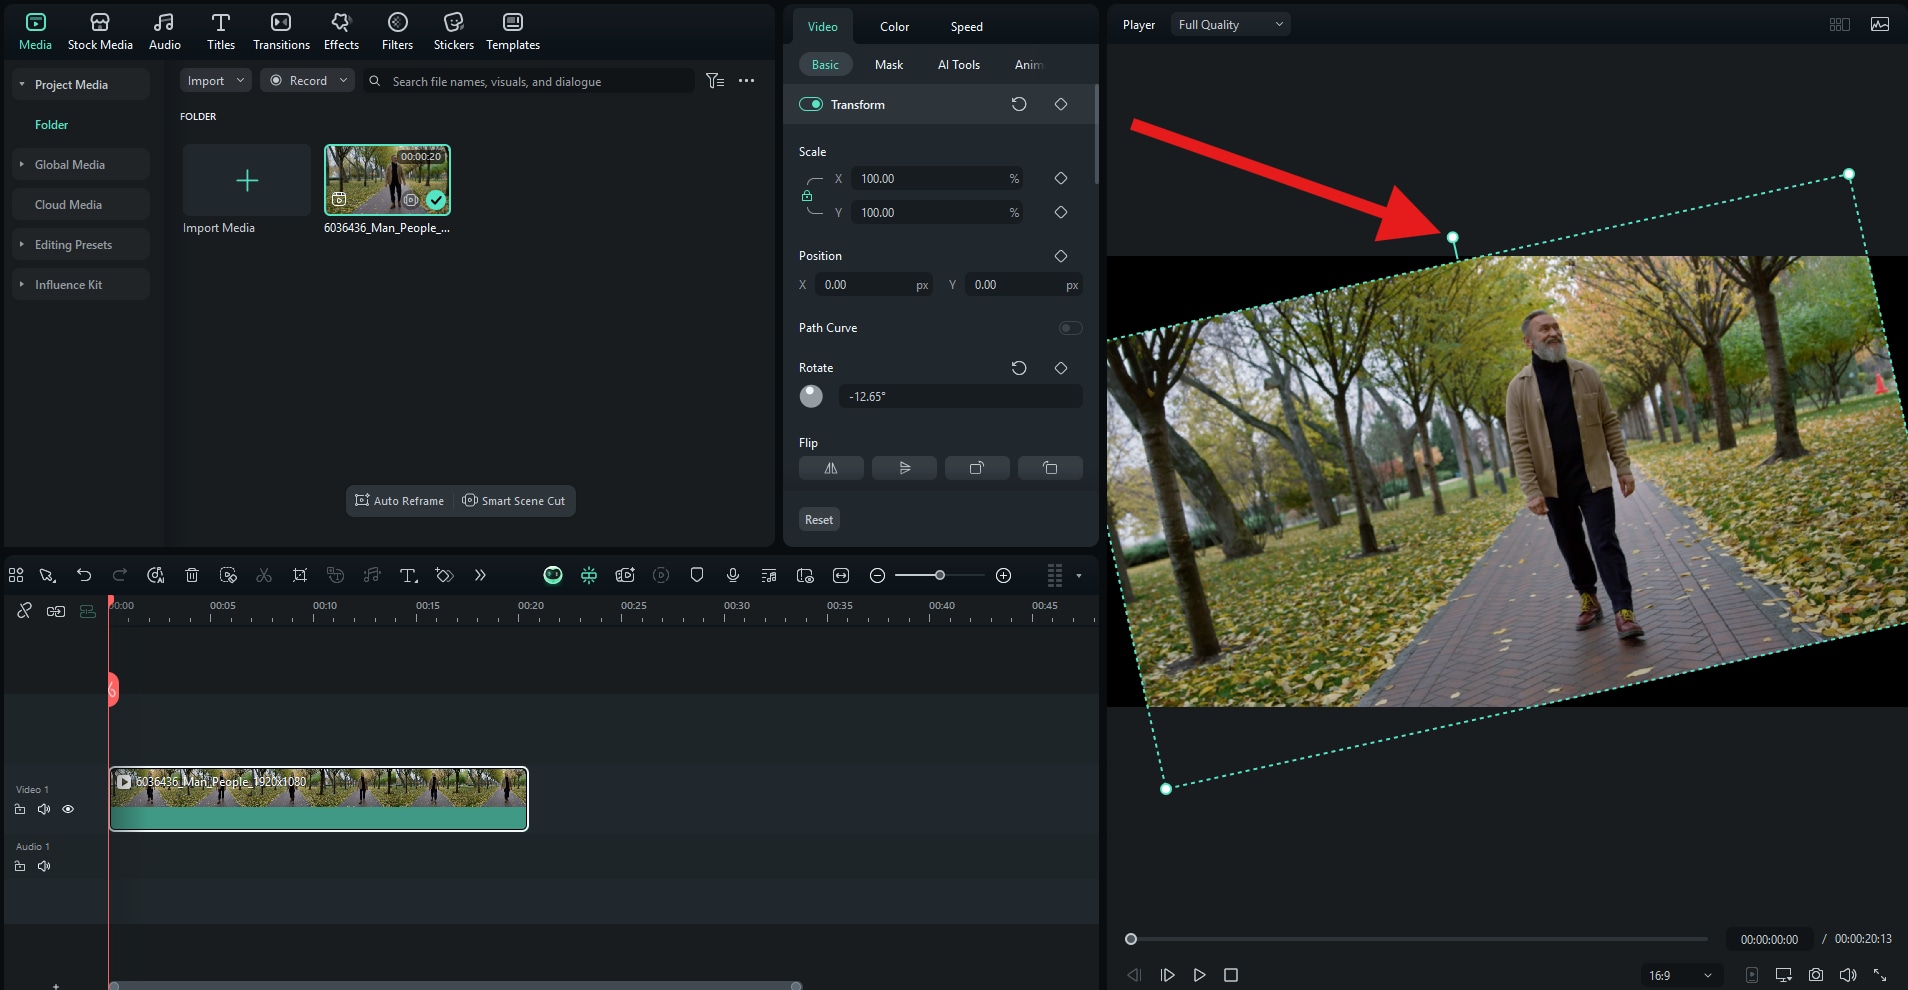Click the Reset button in properties
The width and height of the screenshot is (1908, 990).
[x=819, y=520]
